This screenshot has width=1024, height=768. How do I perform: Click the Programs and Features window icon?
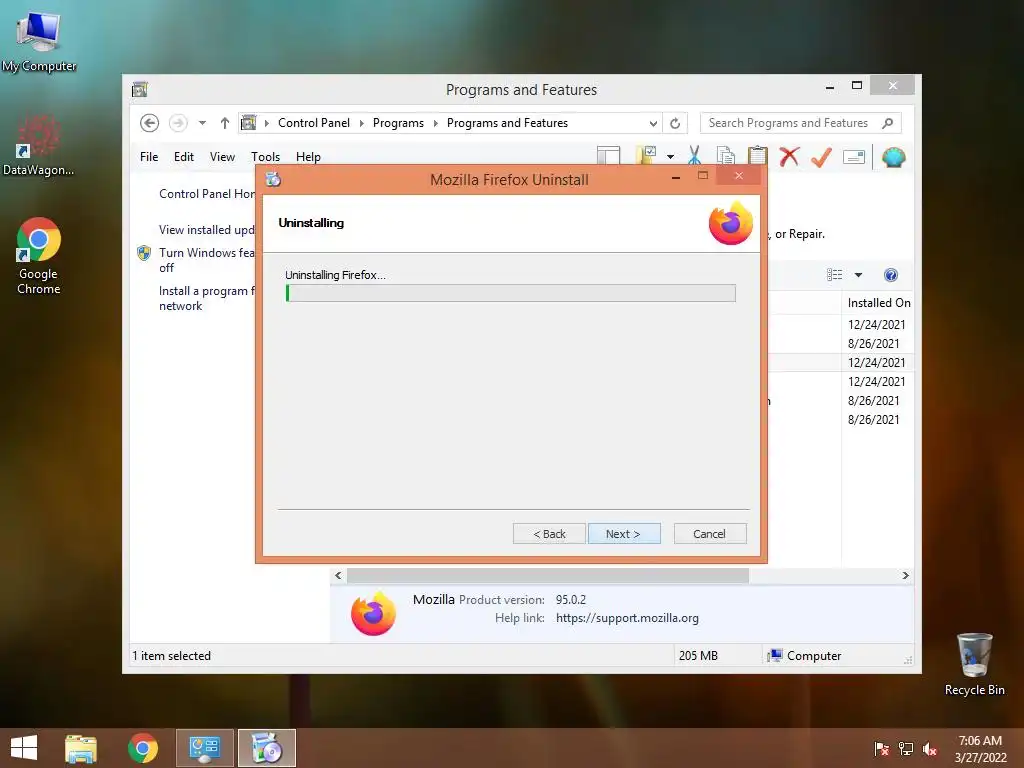(x=140, y=89)
